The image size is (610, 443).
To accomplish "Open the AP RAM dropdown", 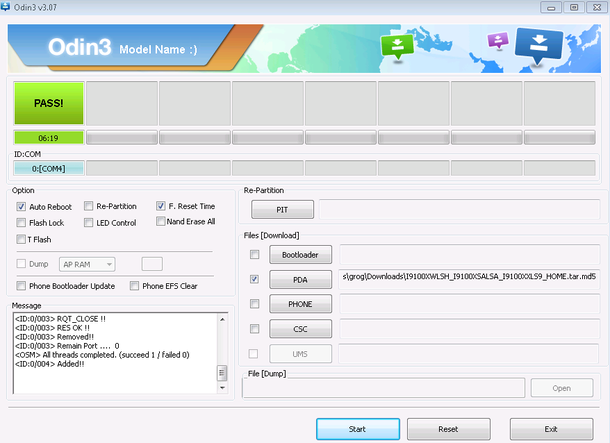I will pos(88,264).
